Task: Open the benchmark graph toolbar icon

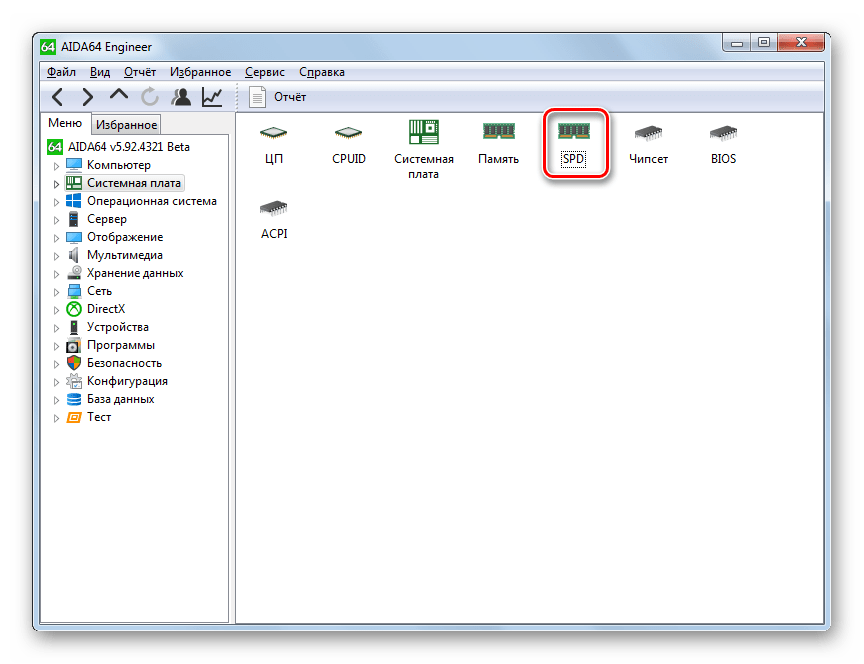Action: click(x=212, y=97)
